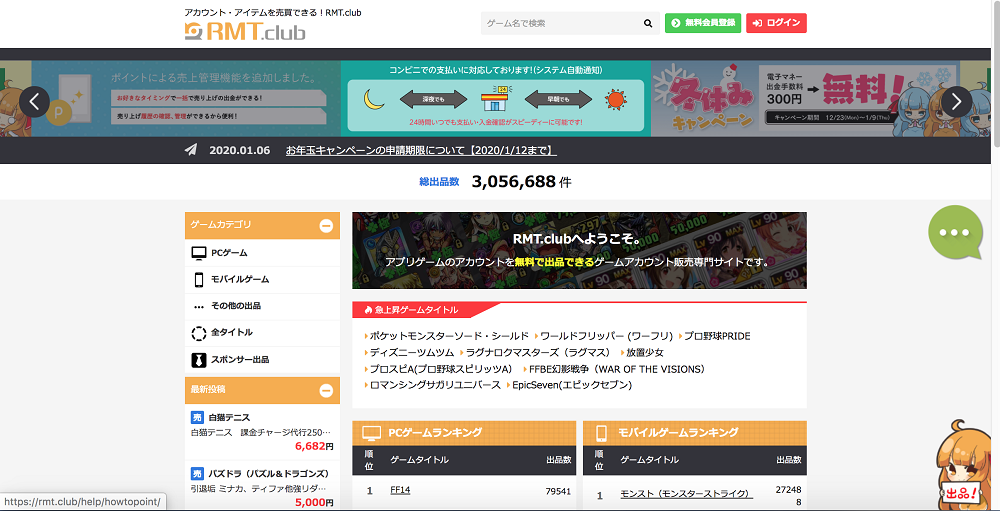The width and height of the screenshot is (1000, 511).
Task: Collapse the 最新投稿 panel
Action: (326, 390)
